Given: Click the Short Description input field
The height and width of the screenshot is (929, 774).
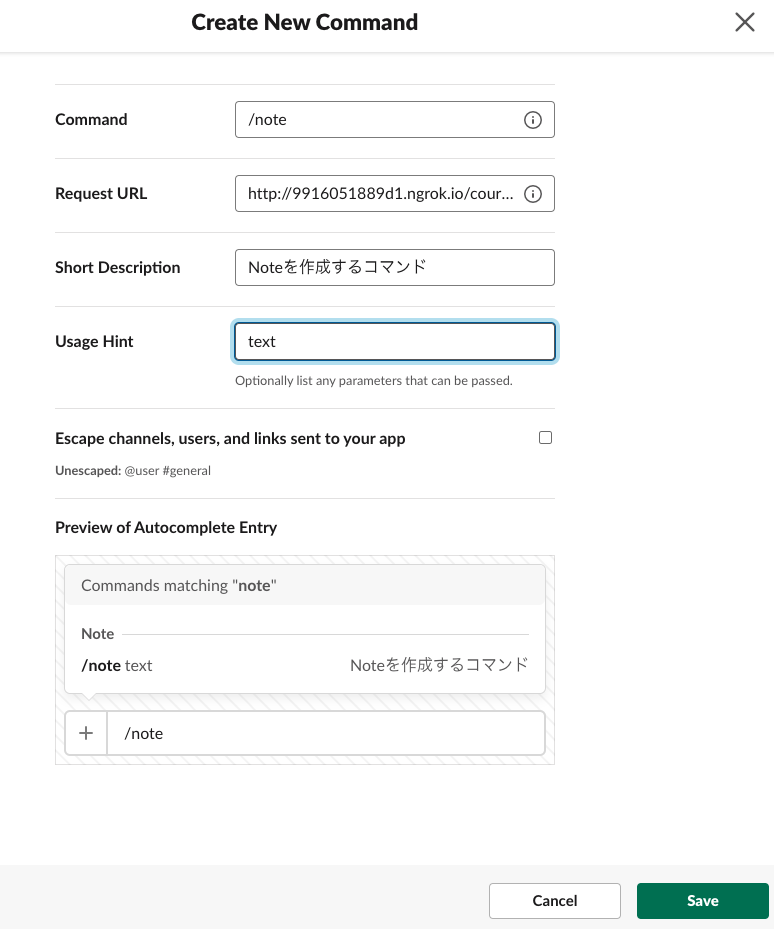Looking at the screenshot, I should pyautogui.click(x=395, y=268).
